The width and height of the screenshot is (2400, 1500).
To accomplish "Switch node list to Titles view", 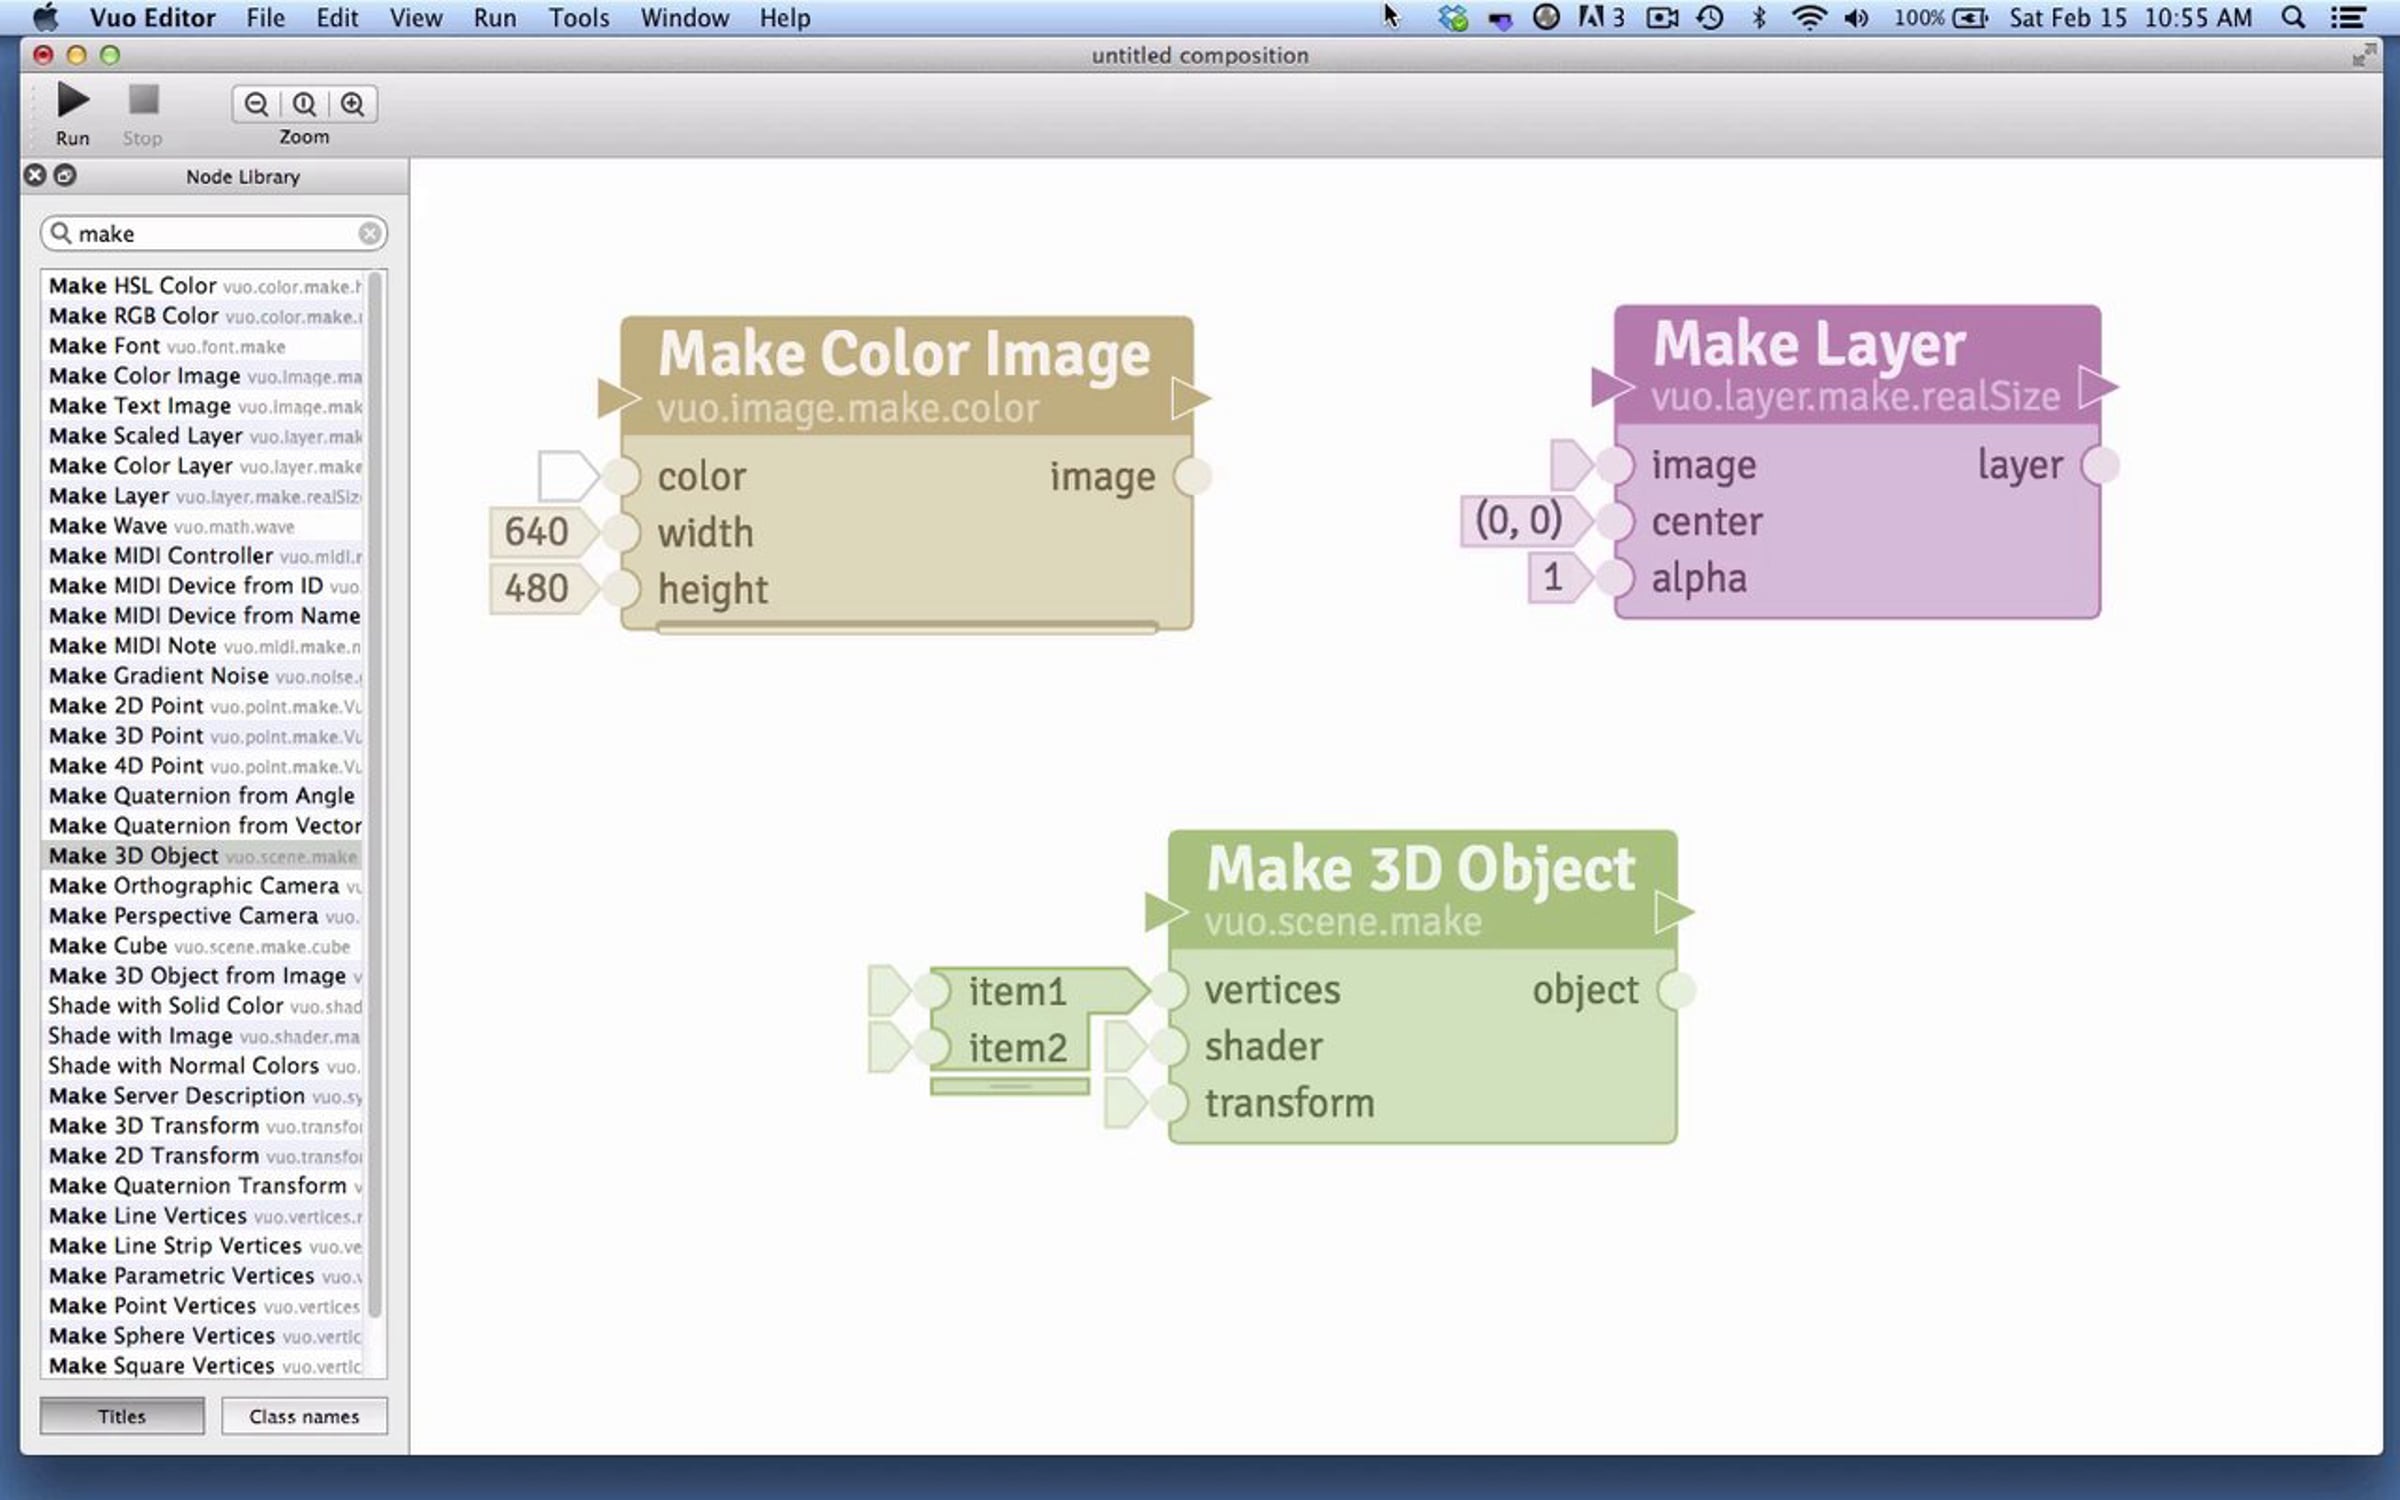I will pyautogui.click(x=122, y=1416).
